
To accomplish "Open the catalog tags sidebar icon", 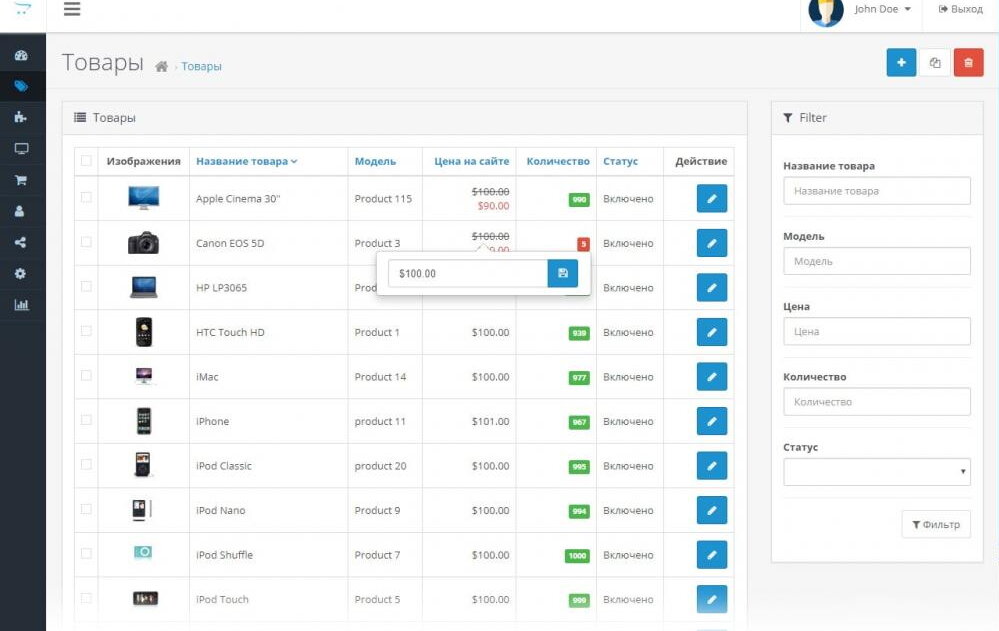I will pos(21,86).
